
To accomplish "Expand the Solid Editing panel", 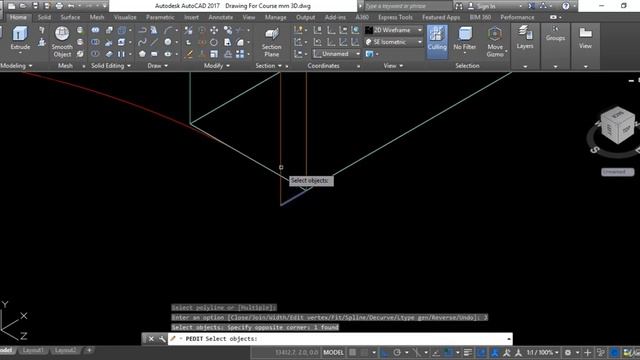I will point(111,66).
